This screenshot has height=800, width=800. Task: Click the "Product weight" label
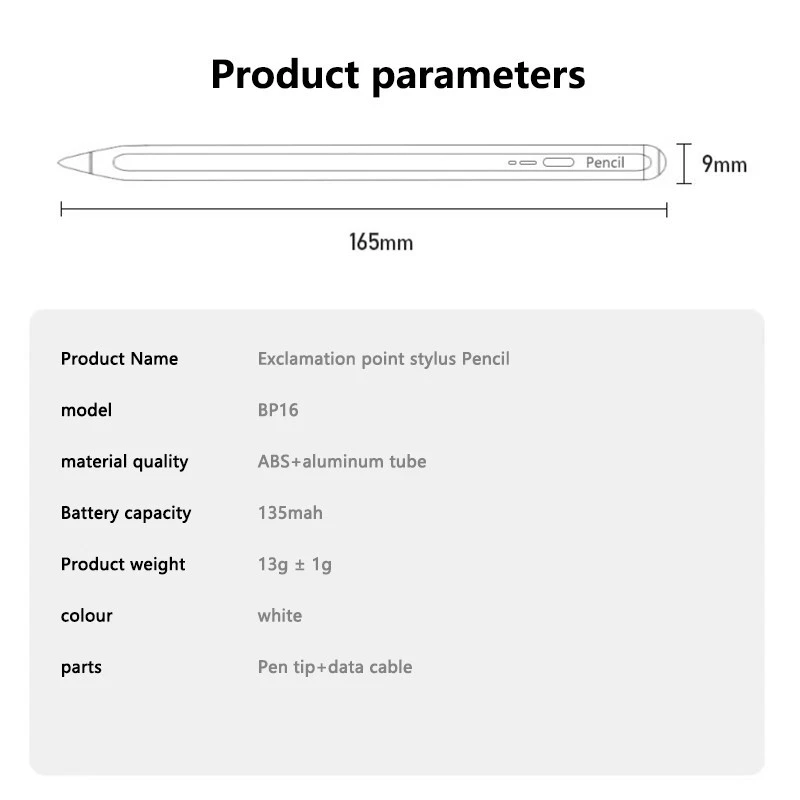(x=123, y=564)
